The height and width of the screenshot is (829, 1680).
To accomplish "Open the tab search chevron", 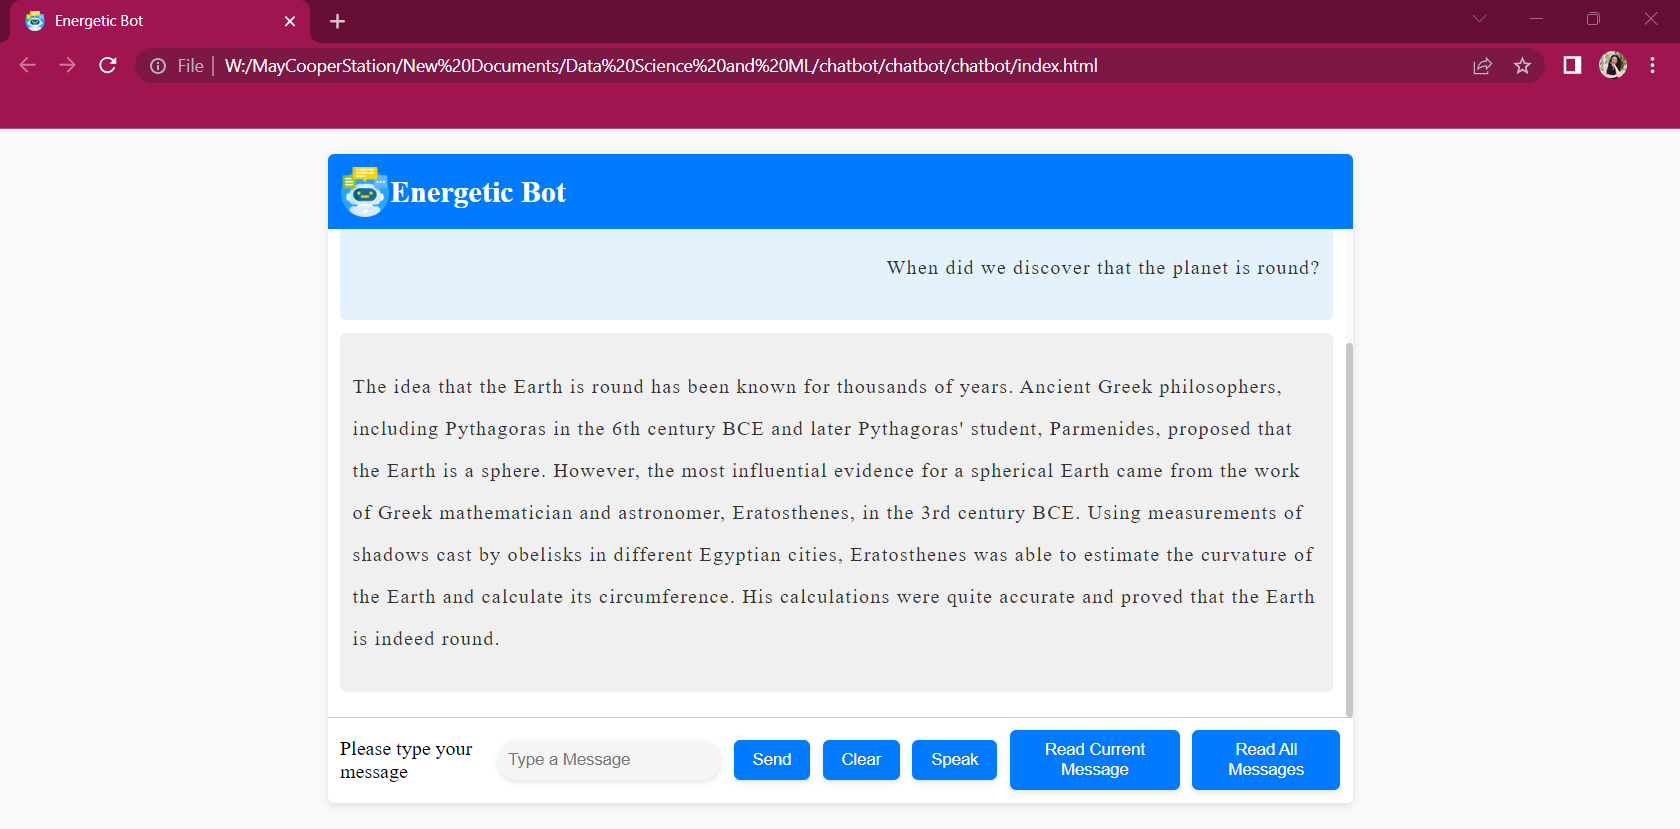I will click(1477, 19).
